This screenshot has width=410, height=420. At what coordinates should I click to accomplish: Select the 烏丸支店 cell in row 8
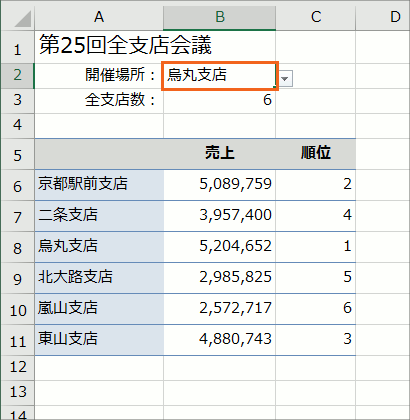(x=99, y=247)
